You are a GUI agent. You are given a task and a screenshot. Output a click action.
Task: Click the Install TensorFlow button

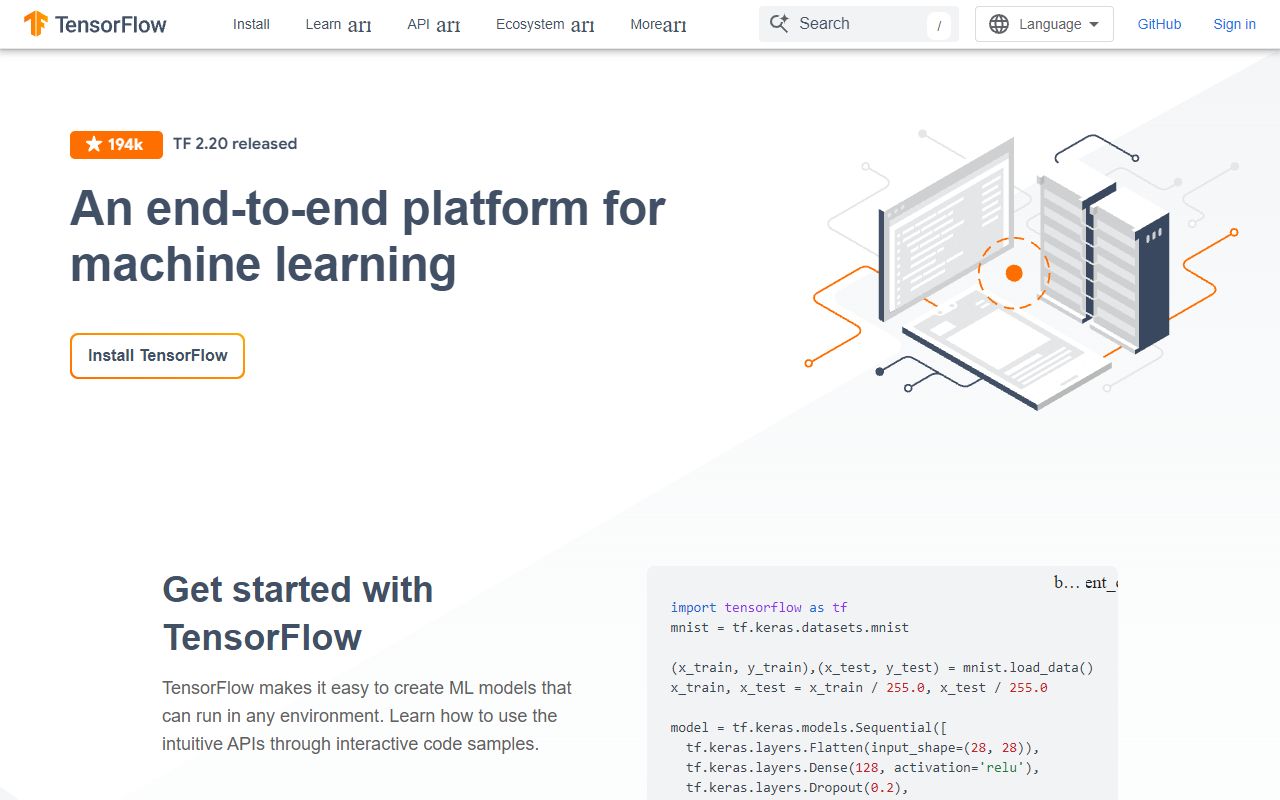point(157,355)
